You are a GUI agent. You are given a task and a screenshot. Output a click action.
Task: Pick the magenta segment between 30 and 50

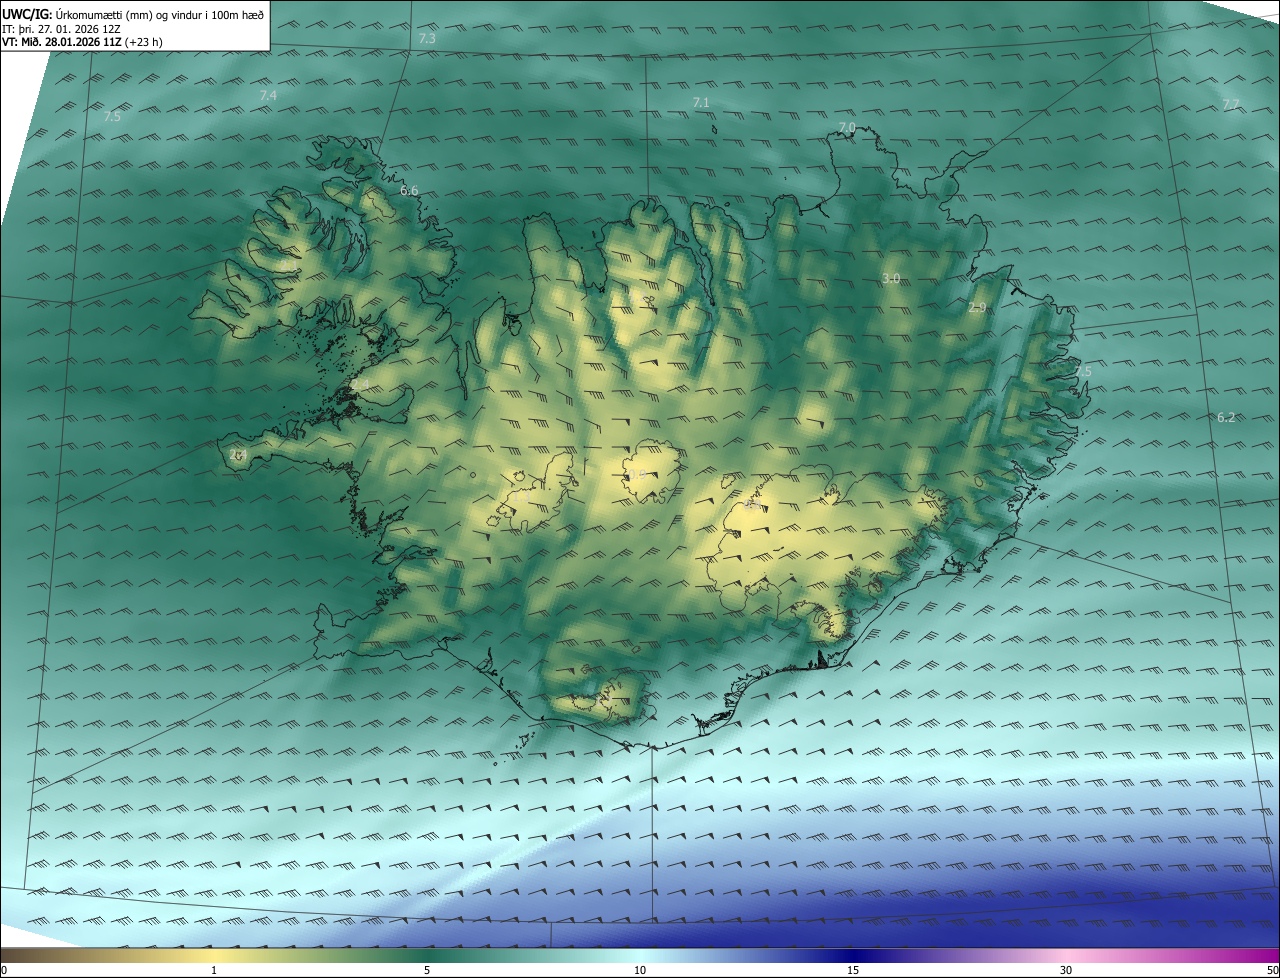[x=1173, y=955]
